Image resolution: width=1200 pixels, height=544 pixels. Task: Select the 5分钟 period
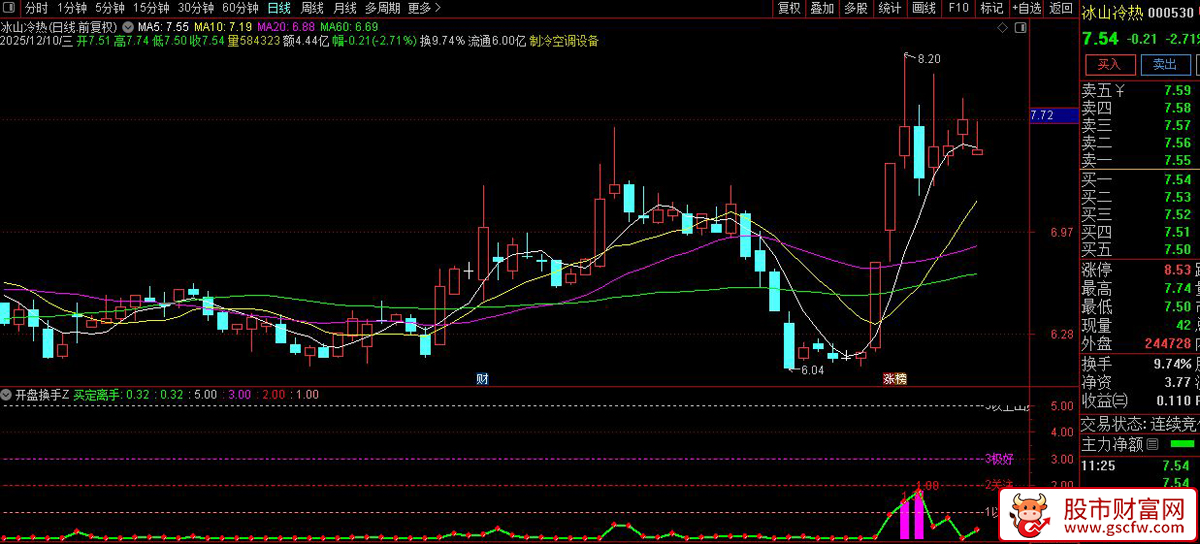pos(110,8)
